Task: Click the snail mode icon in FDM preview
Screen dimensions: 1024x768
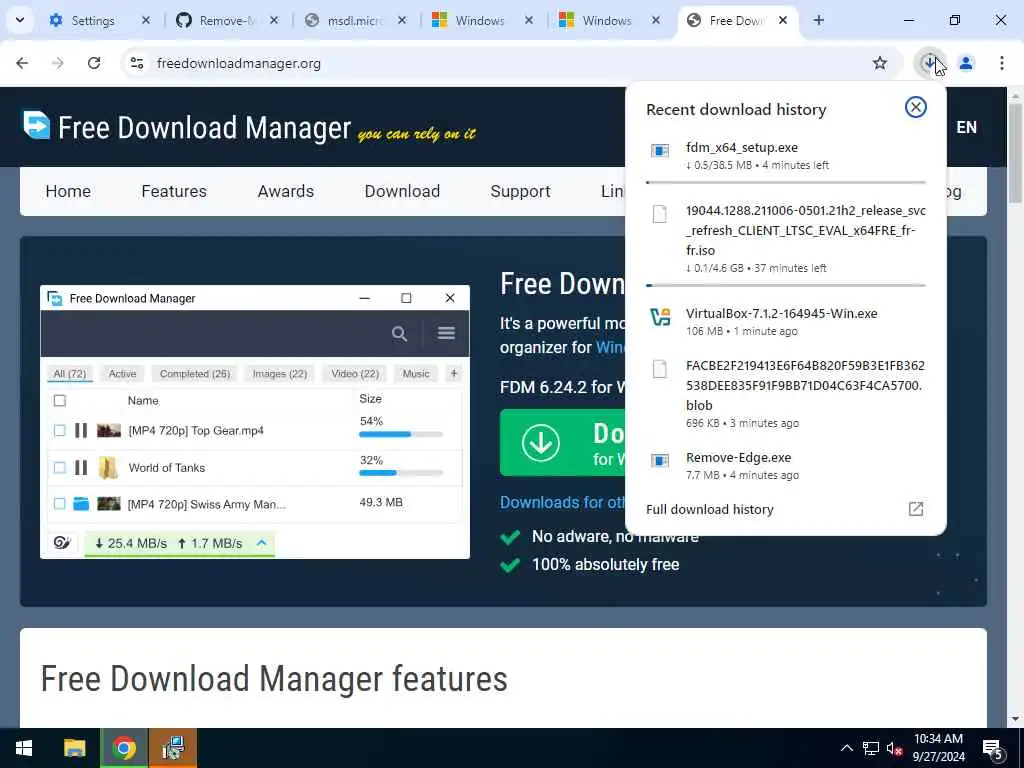Action: (62, 543)
